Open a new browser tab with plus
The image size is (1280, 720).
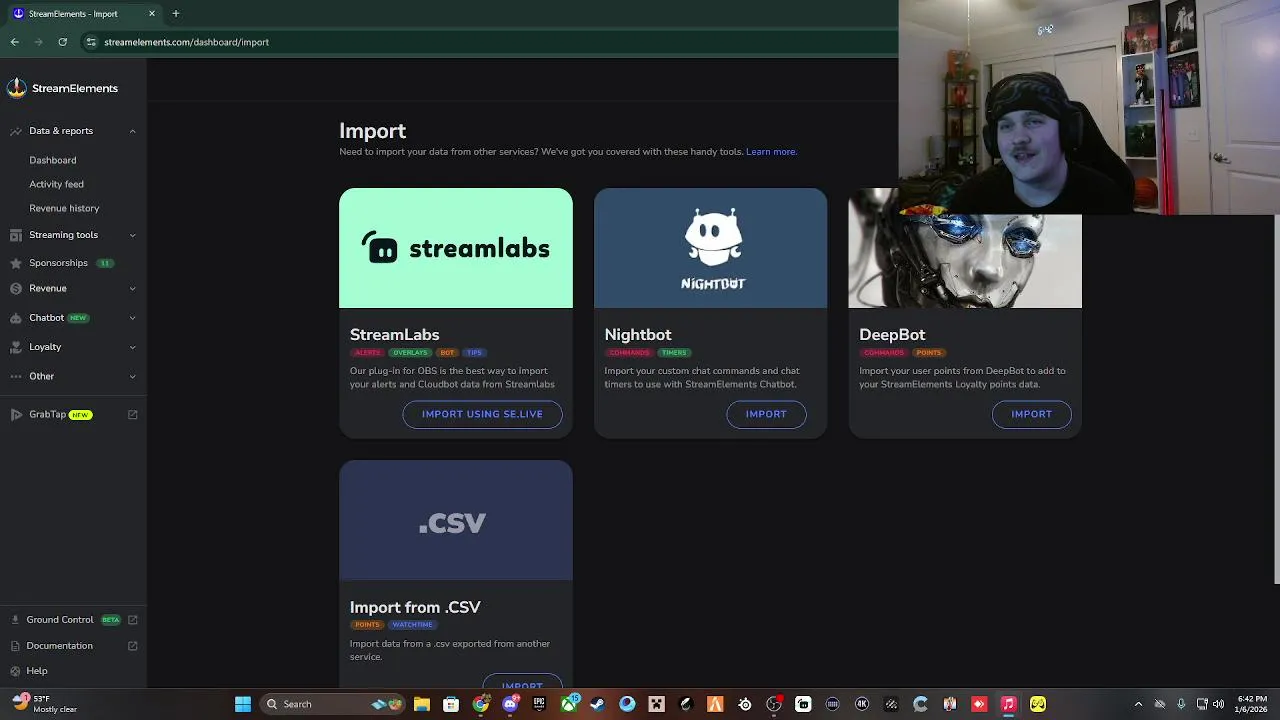click(176, 13)
